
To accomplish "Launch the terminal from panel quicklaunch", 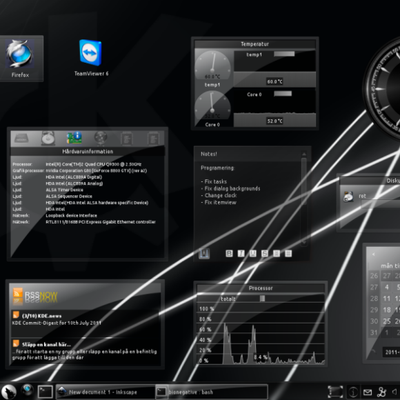I will (45, 391).
